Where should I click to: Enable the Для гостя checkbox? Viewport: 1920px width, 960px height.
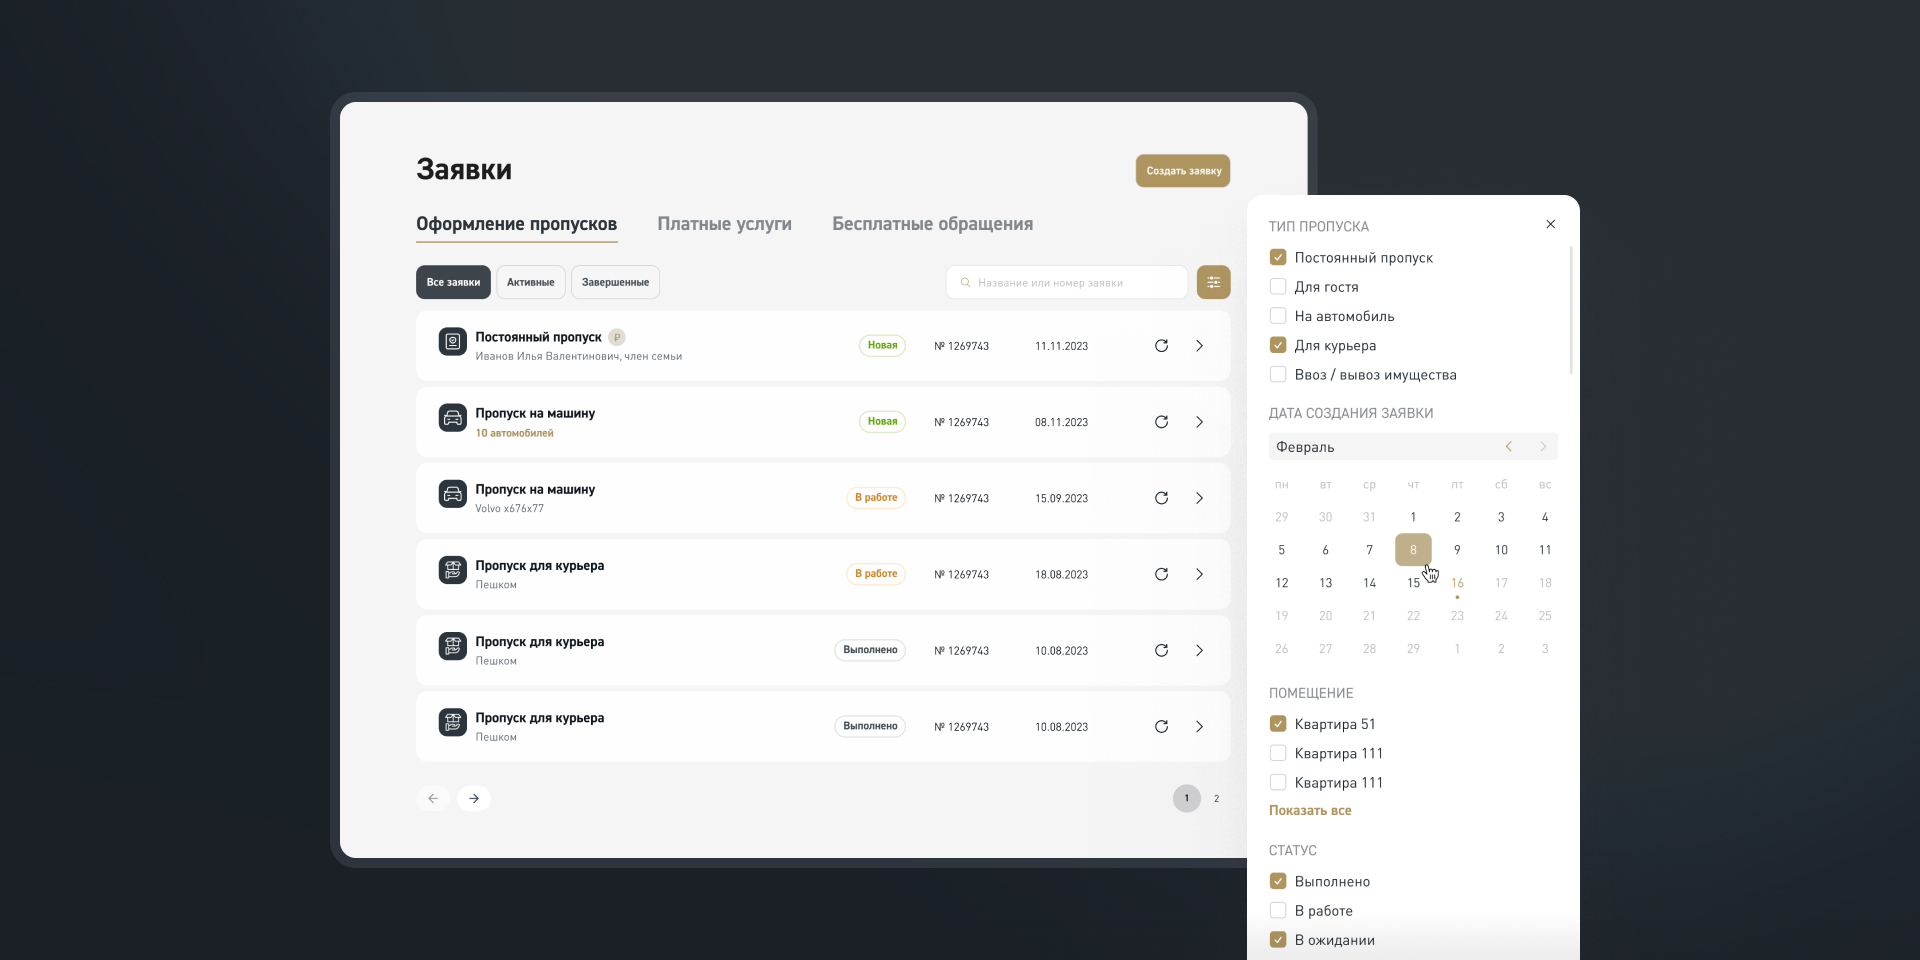(x=1278, y=287)
